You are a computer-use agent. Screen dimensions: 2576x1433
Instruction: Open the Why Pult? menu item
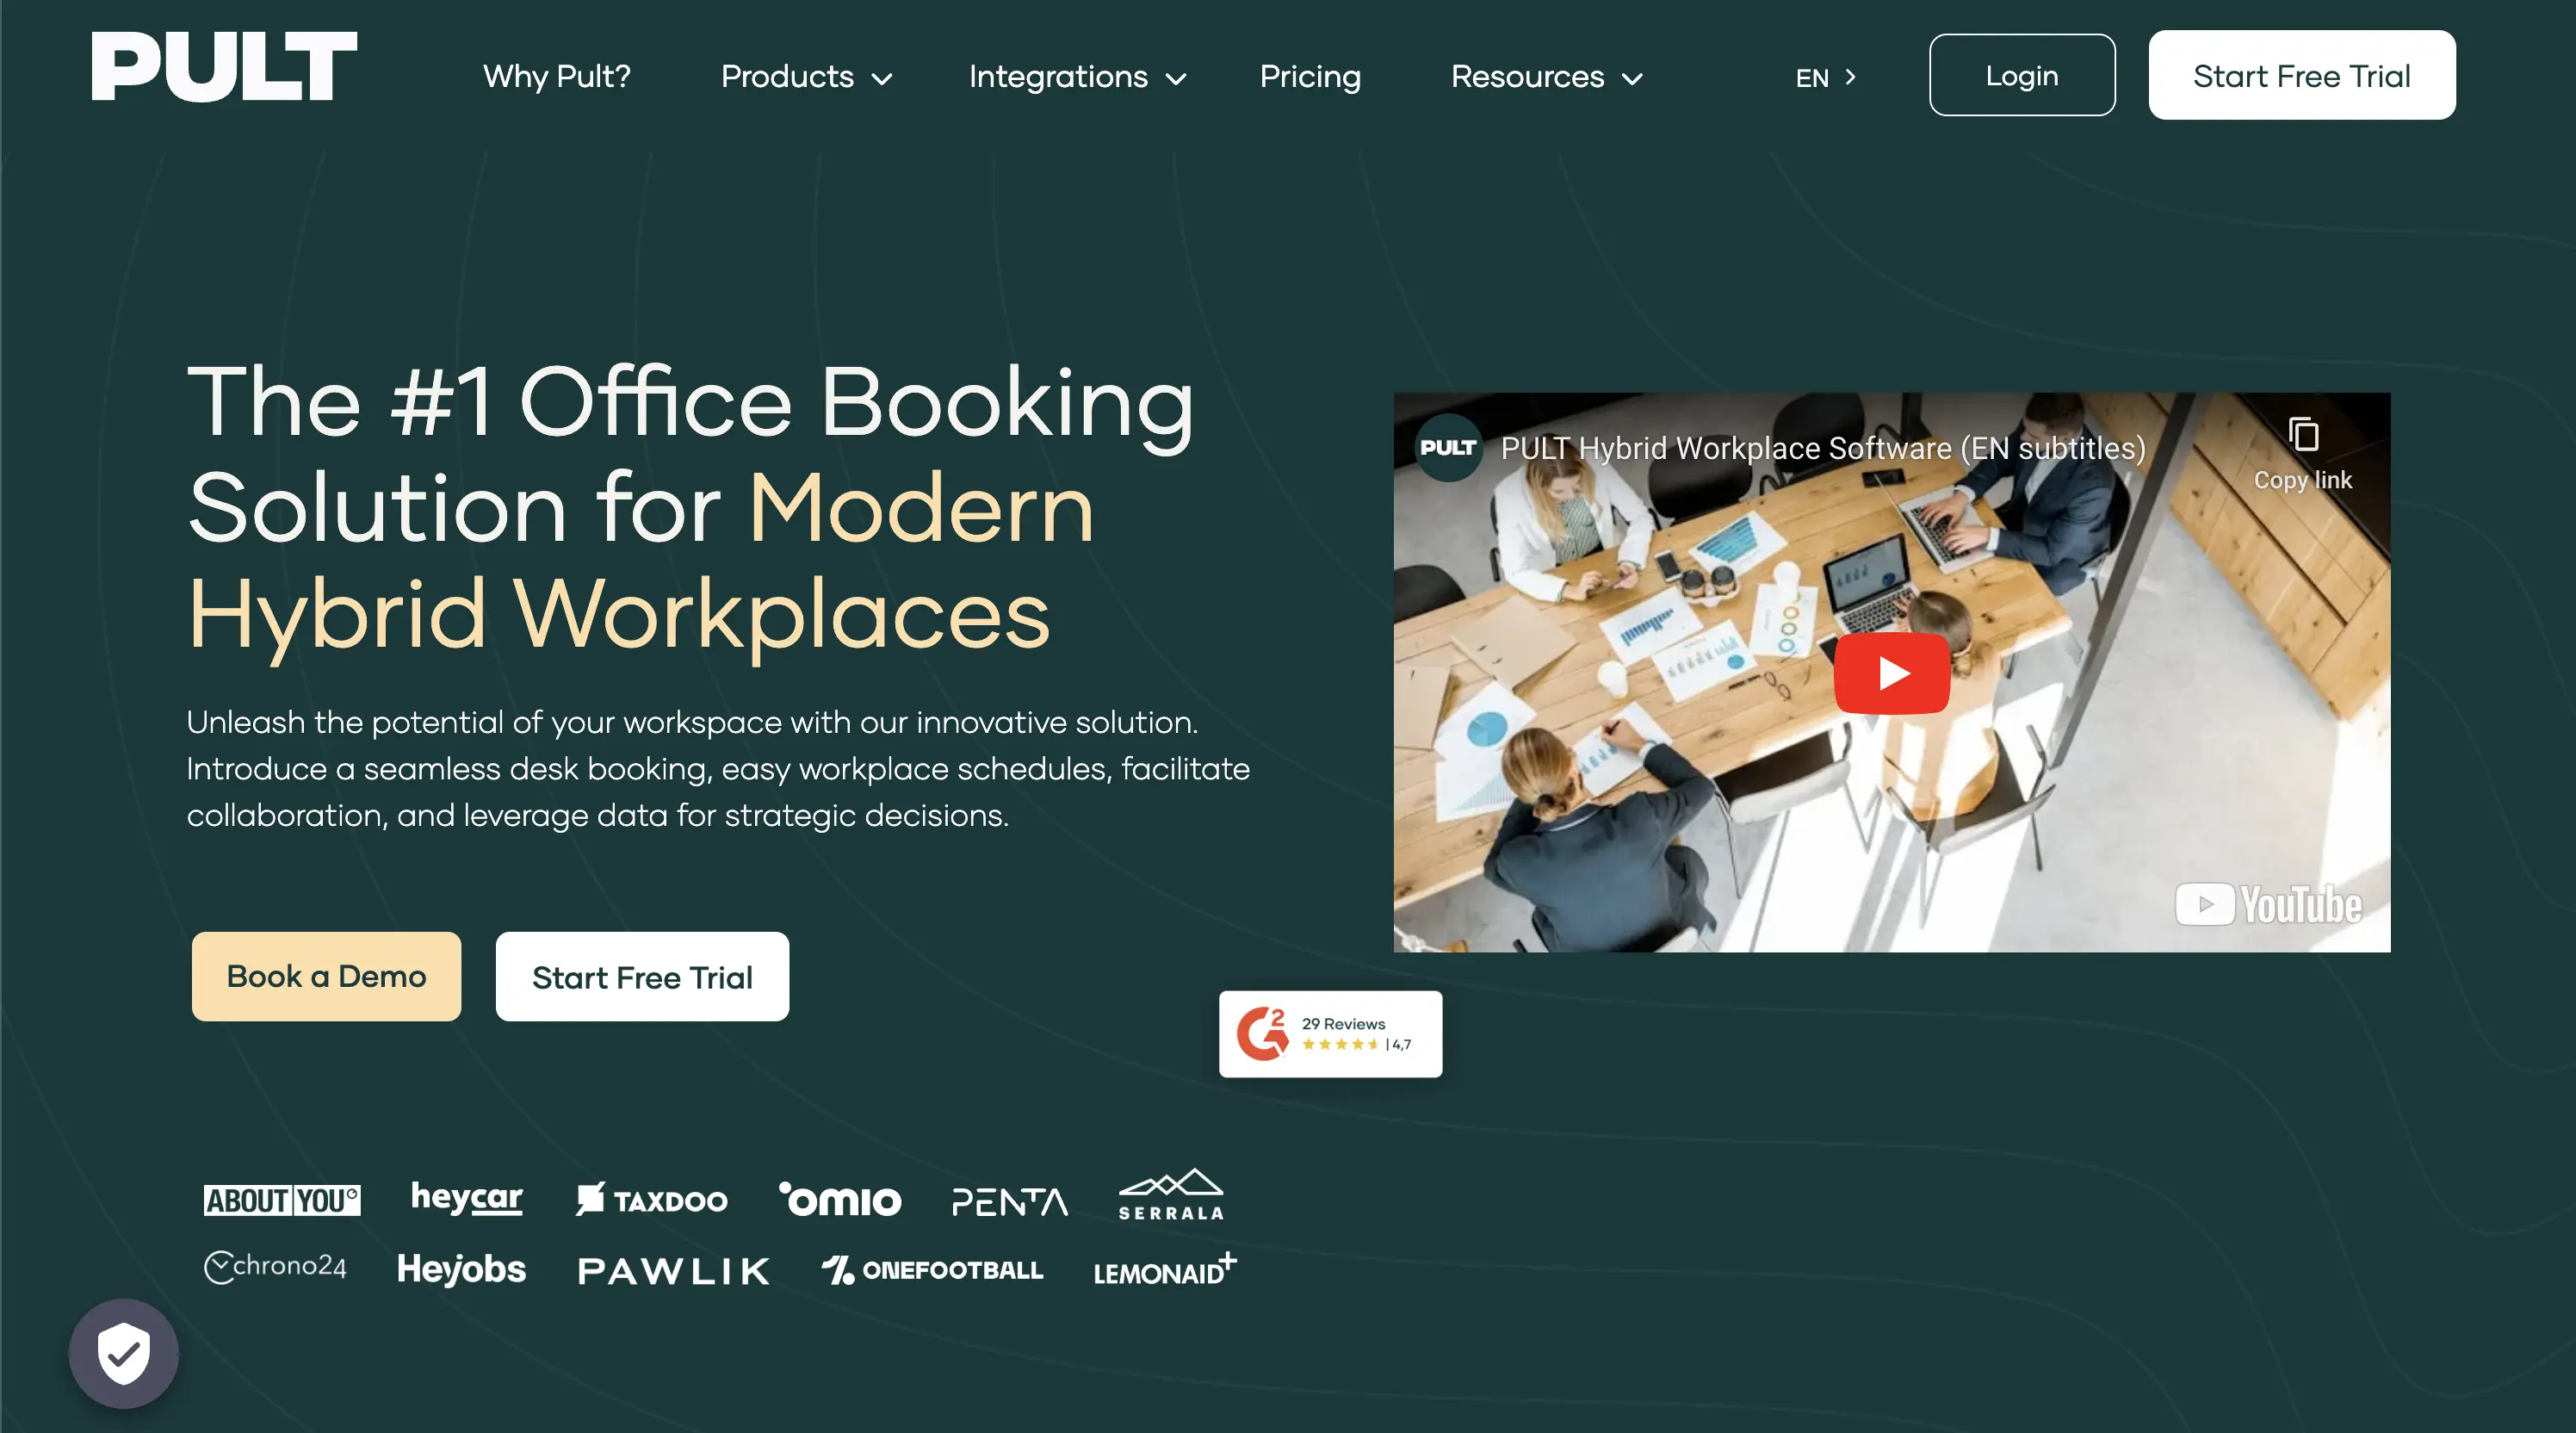click(x=556, y=77)
